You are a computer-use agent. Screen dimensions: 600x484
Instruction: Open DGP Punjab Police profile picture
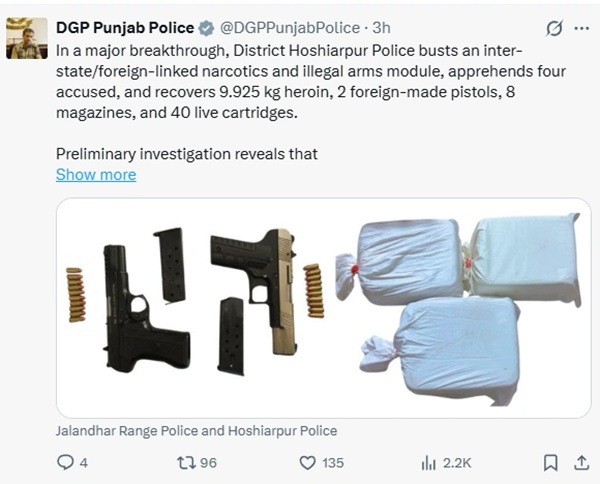point(27,38)
